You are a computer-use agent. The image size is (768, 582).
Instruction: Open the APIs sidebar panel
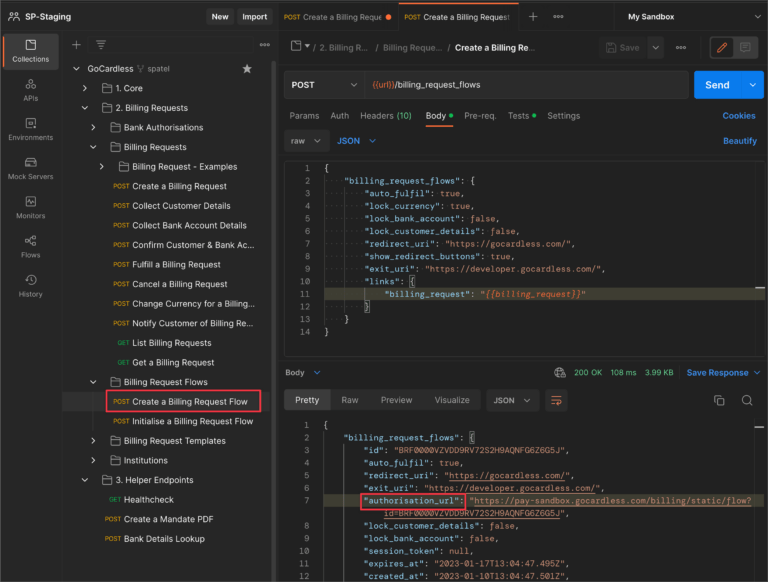[30, 90]
